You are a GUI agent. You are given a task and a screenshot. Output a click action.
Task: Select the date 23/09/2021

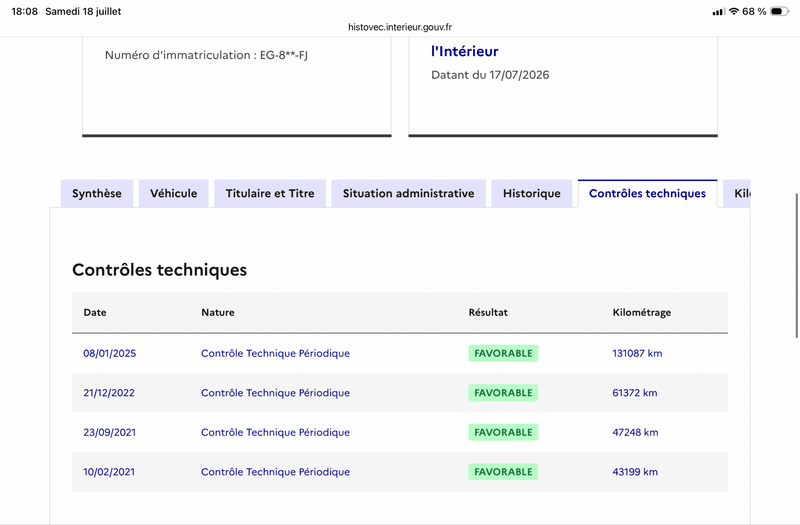coord(110,432)
